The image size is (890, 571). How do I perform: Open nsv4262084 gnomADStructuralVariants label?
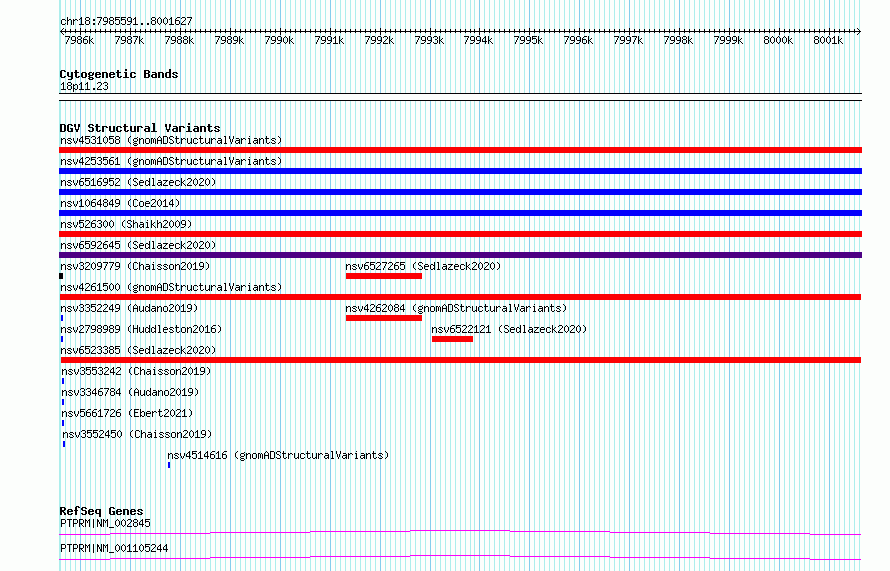pyautogui.click(x=456, y=308)
